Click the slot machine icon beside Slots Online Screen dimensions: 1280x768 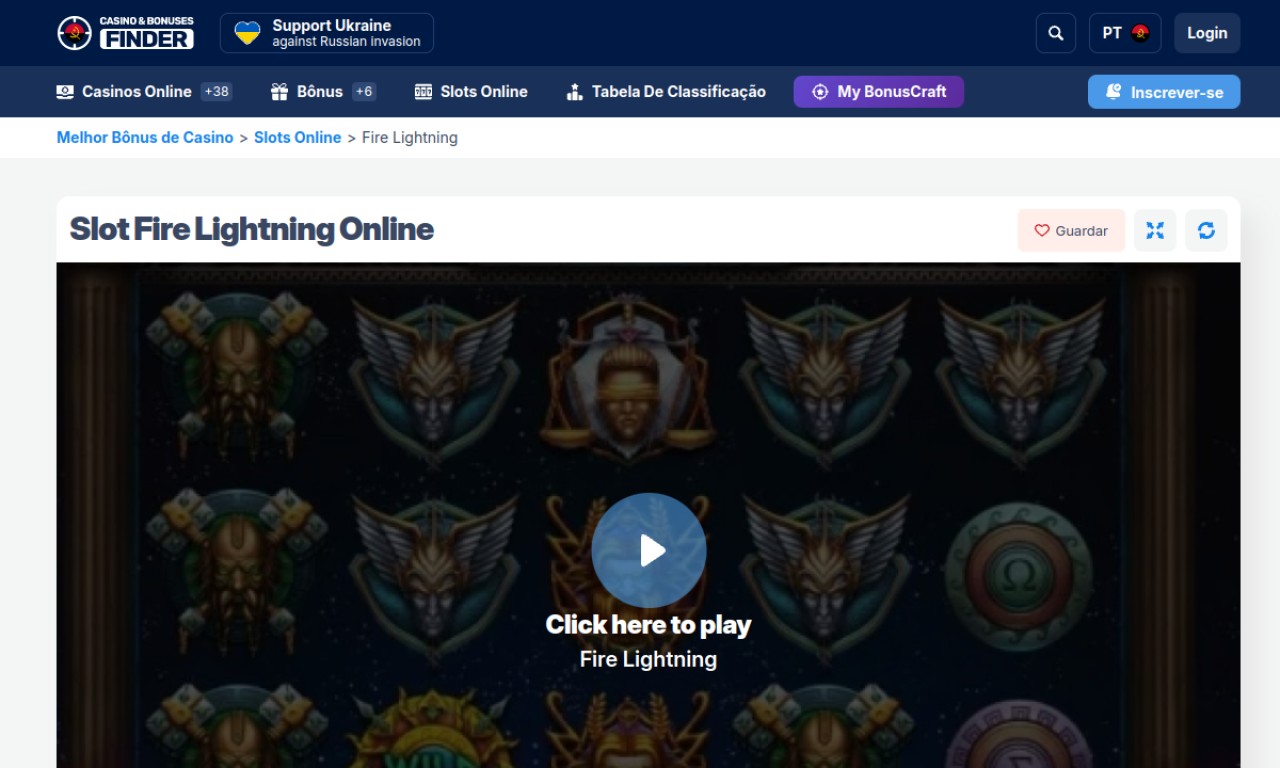[x=423, y=92]
